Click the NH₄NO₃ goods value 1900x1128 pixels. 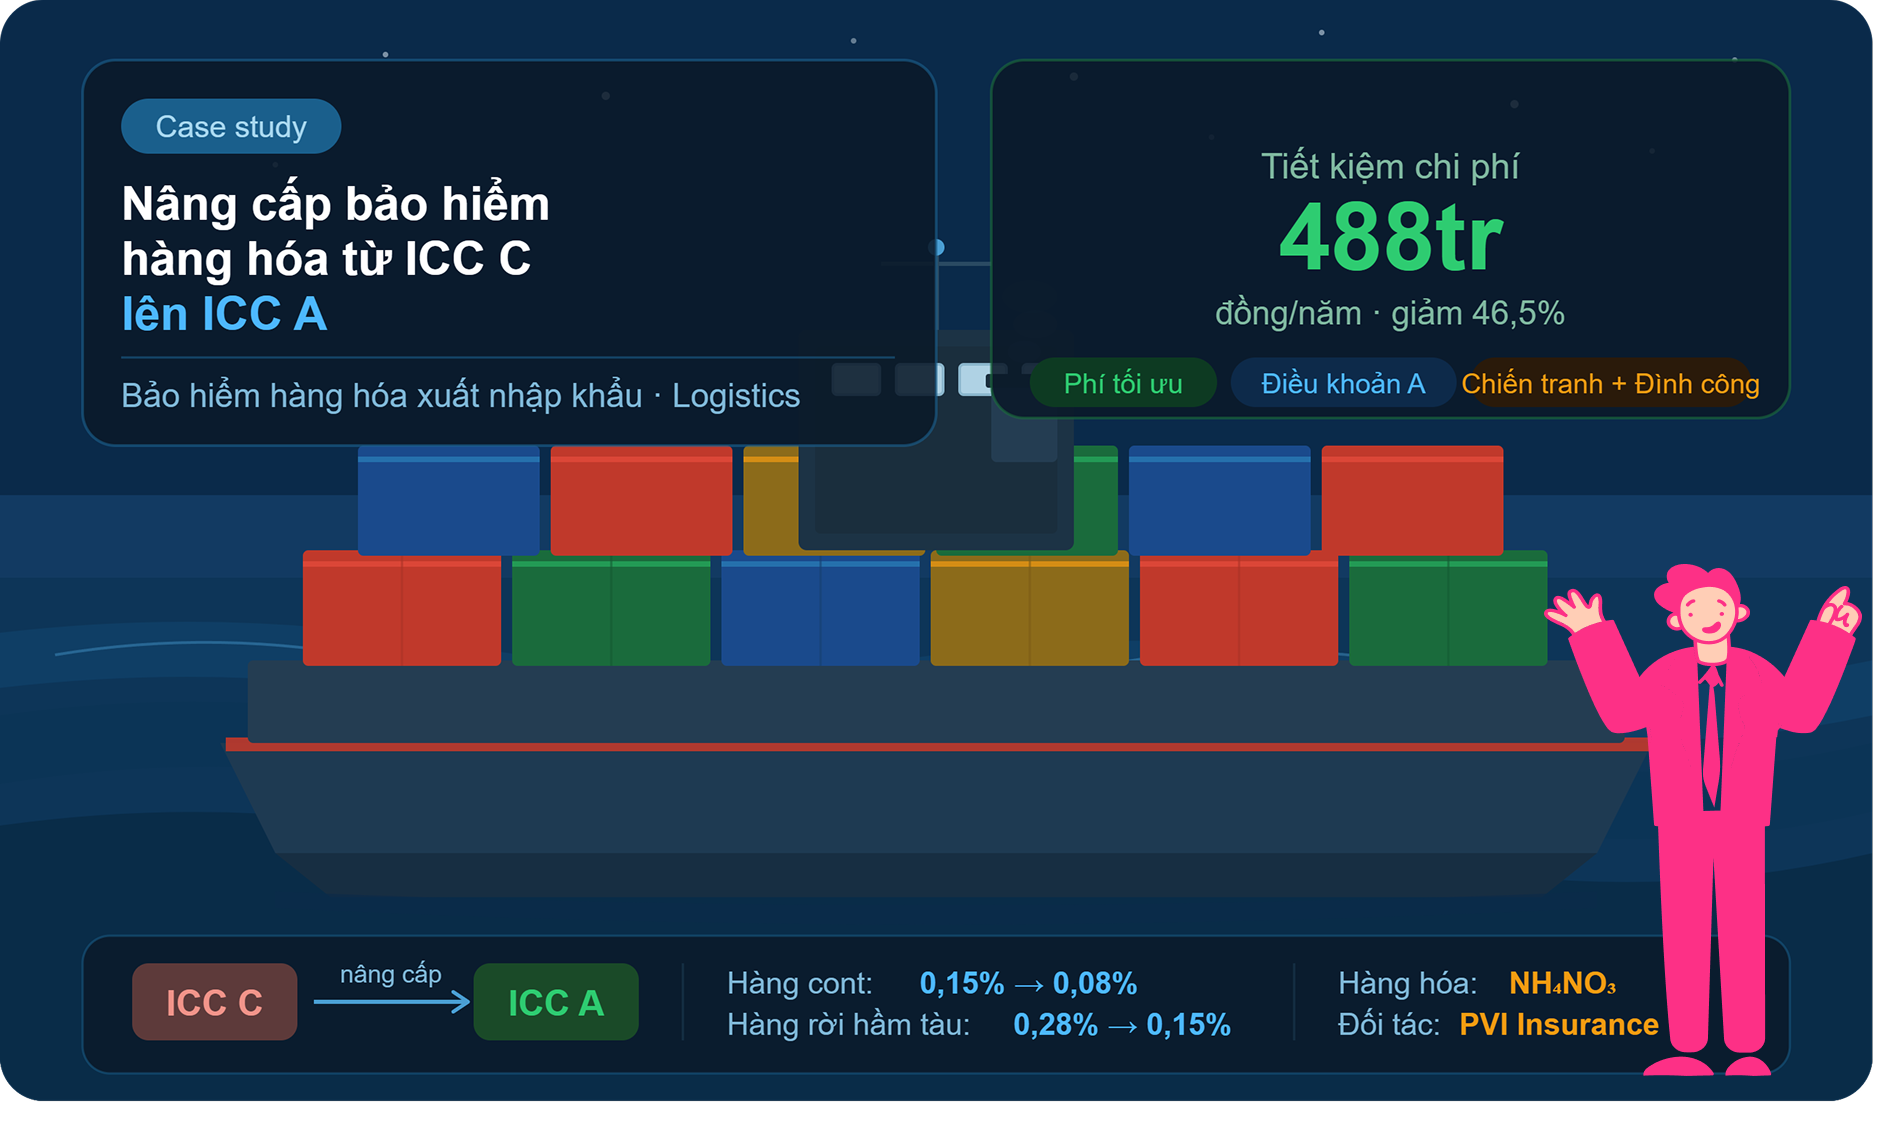pyautogui.click(x=1562, y=983)
